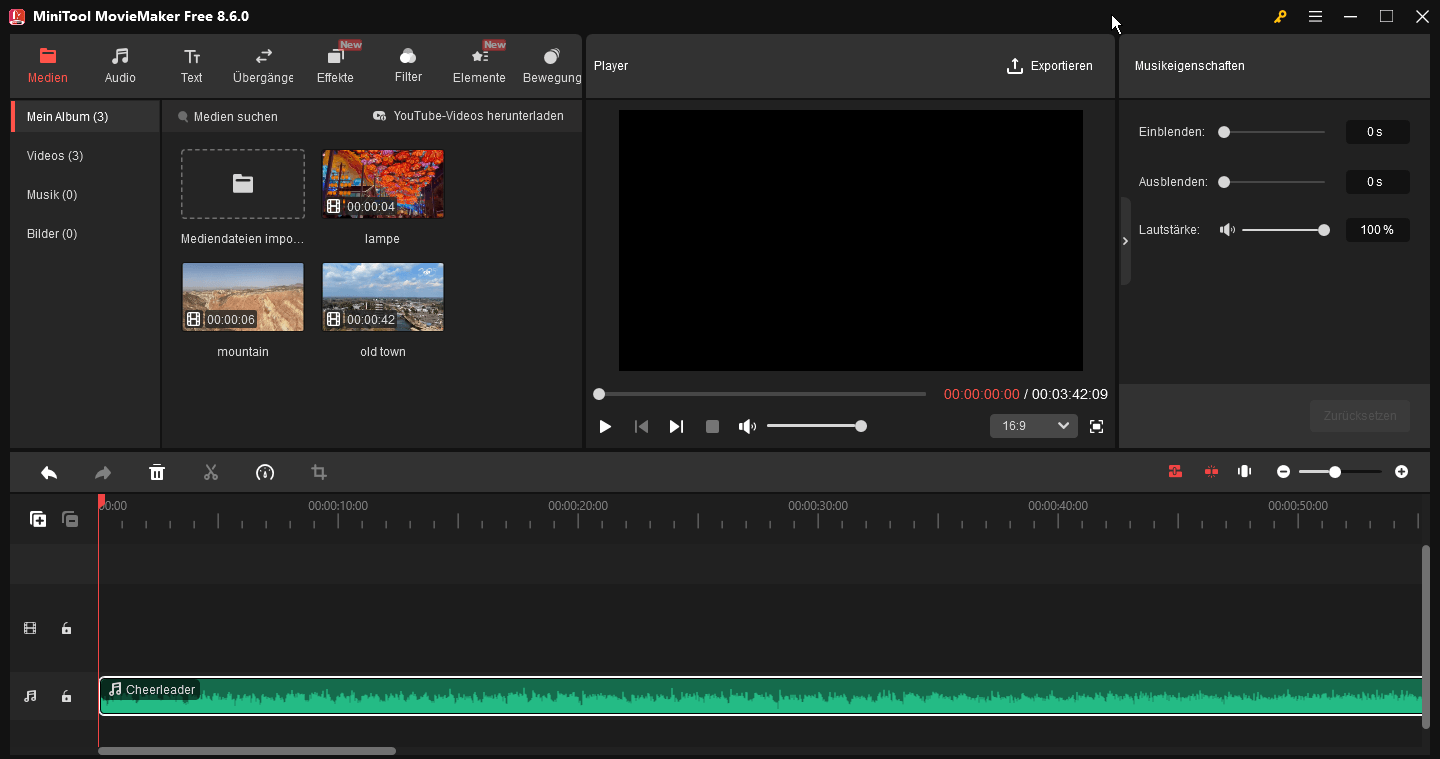The height and width of the screenshot is (759, 1440).
Task: Click the zoom-to-fit timeline icon
Action: (x=1244, y=471)
